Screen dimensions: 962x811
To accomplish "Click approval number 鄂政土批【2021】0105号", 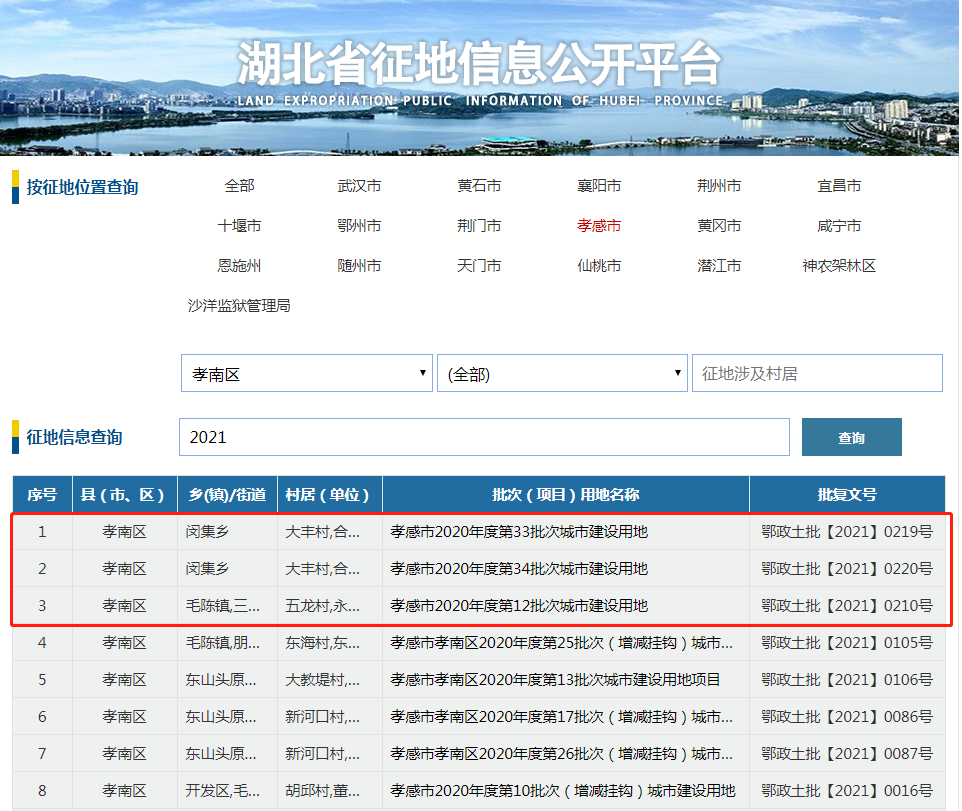I will 846,643.
